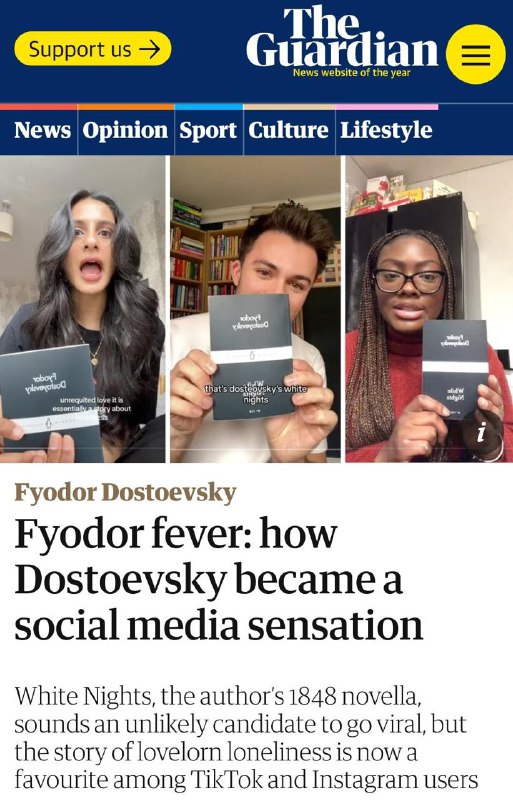This screenshot has width=513, height=800.
Task: Go to The Guardian homepage logo
Action: 341,37
